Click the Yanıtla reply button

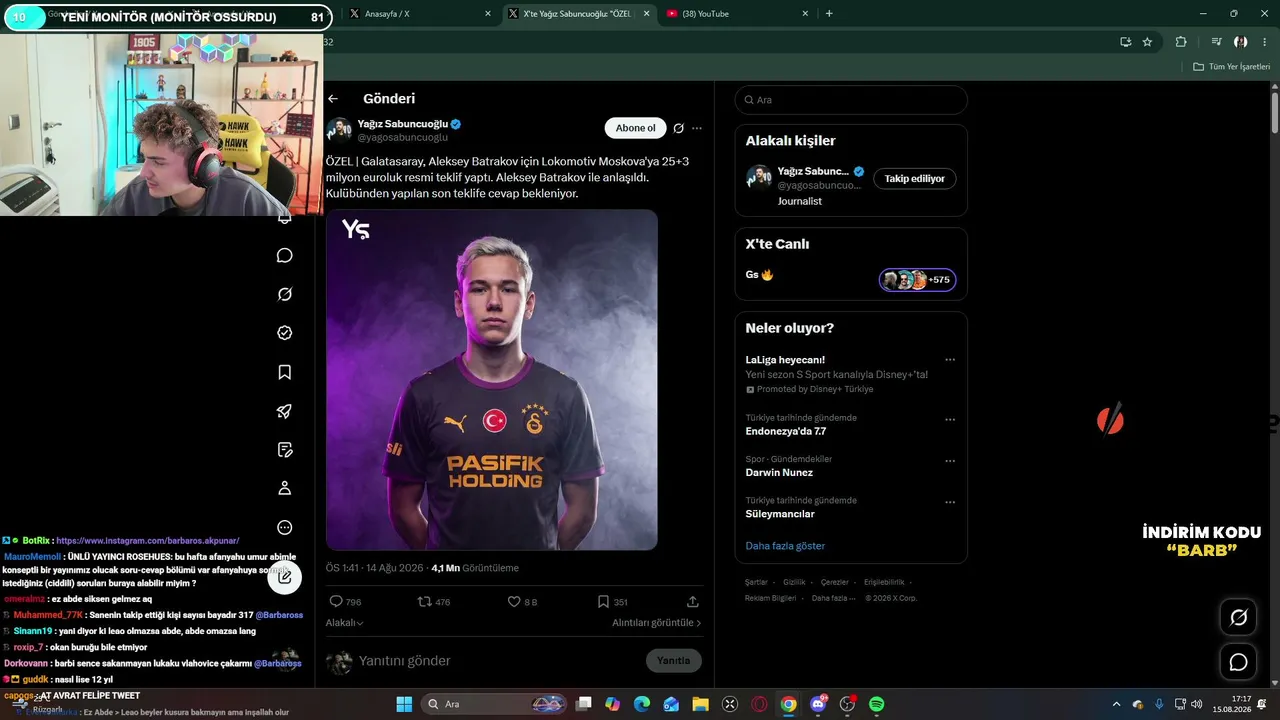[674, 661]
